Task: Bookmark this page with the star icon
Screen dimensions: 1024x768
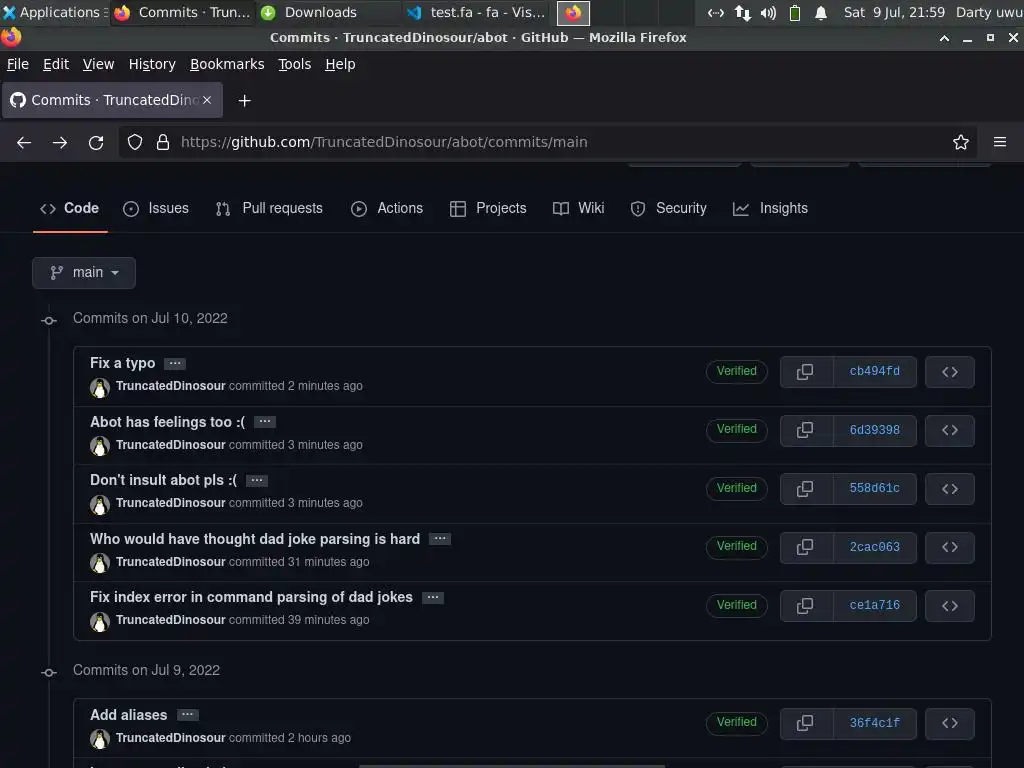Action: click(960, 142)
